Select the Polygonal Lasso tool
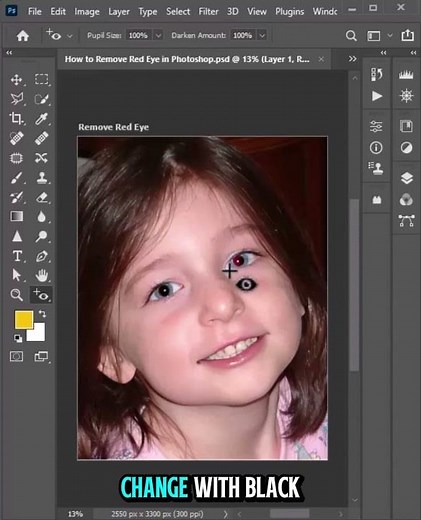Viewport: 421px width, 520px height. click(16, 99)
